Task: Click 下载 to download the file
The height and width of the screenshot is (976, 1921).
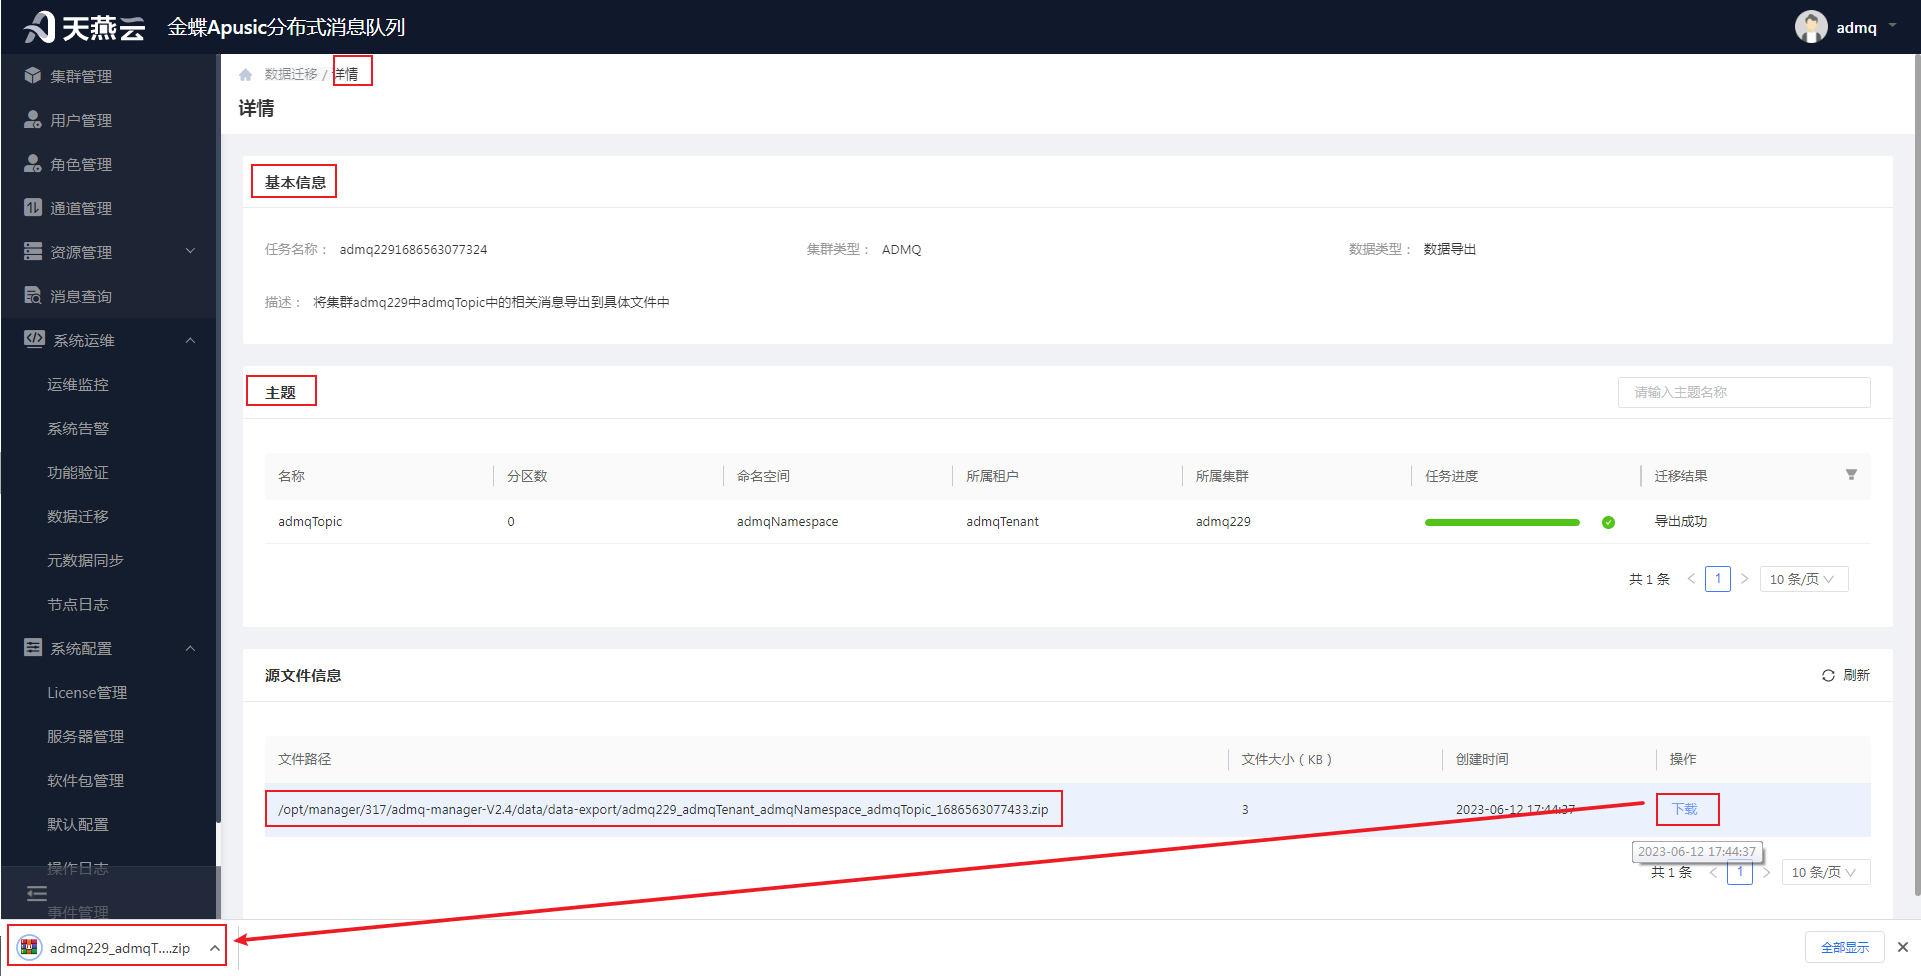Action: tap(1685, 809)
